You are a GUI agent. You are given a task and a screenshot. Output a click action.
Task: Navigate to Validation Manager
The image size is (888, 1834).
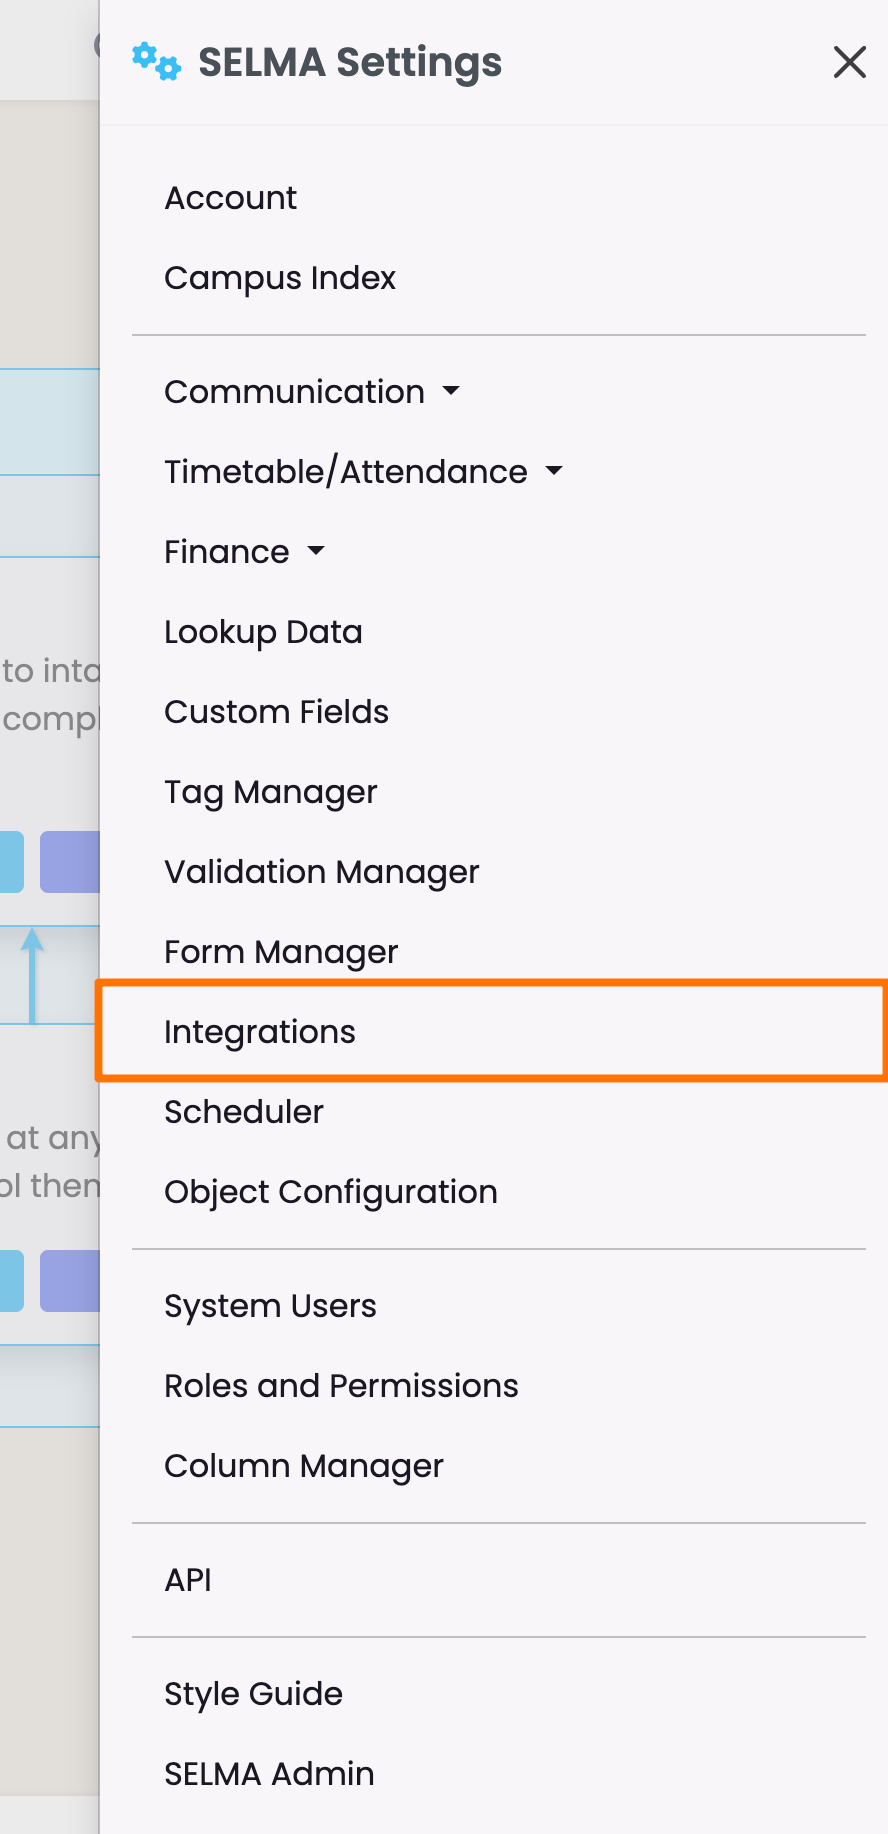[x=321, y=872]
